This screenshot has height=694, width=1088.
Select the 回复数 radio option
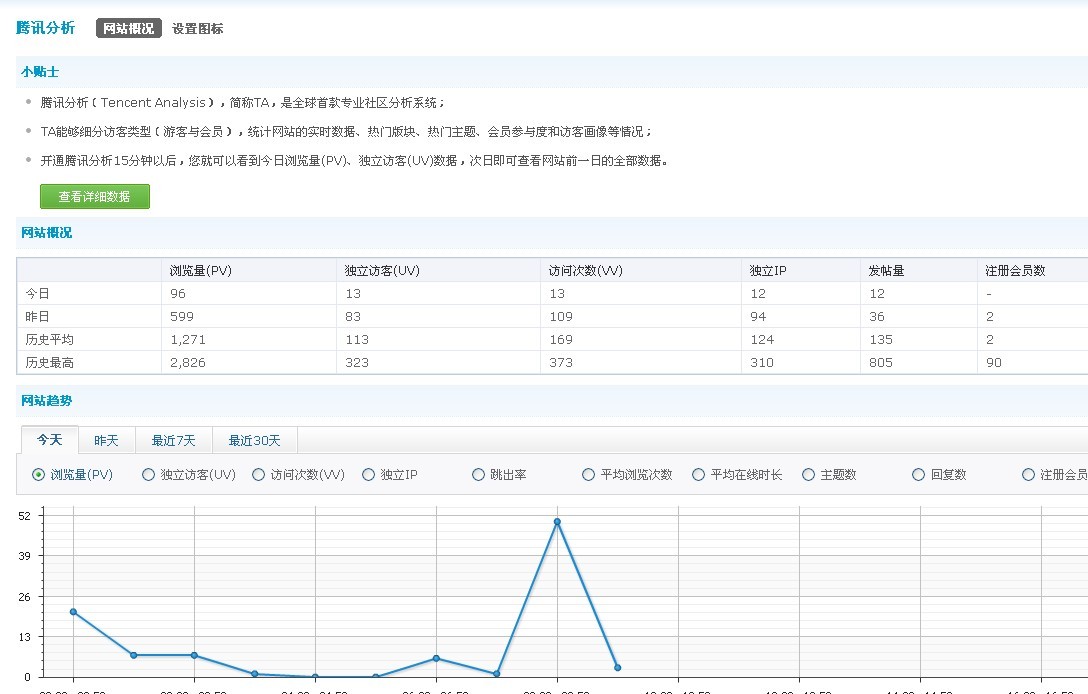click(x=919, y=475)
